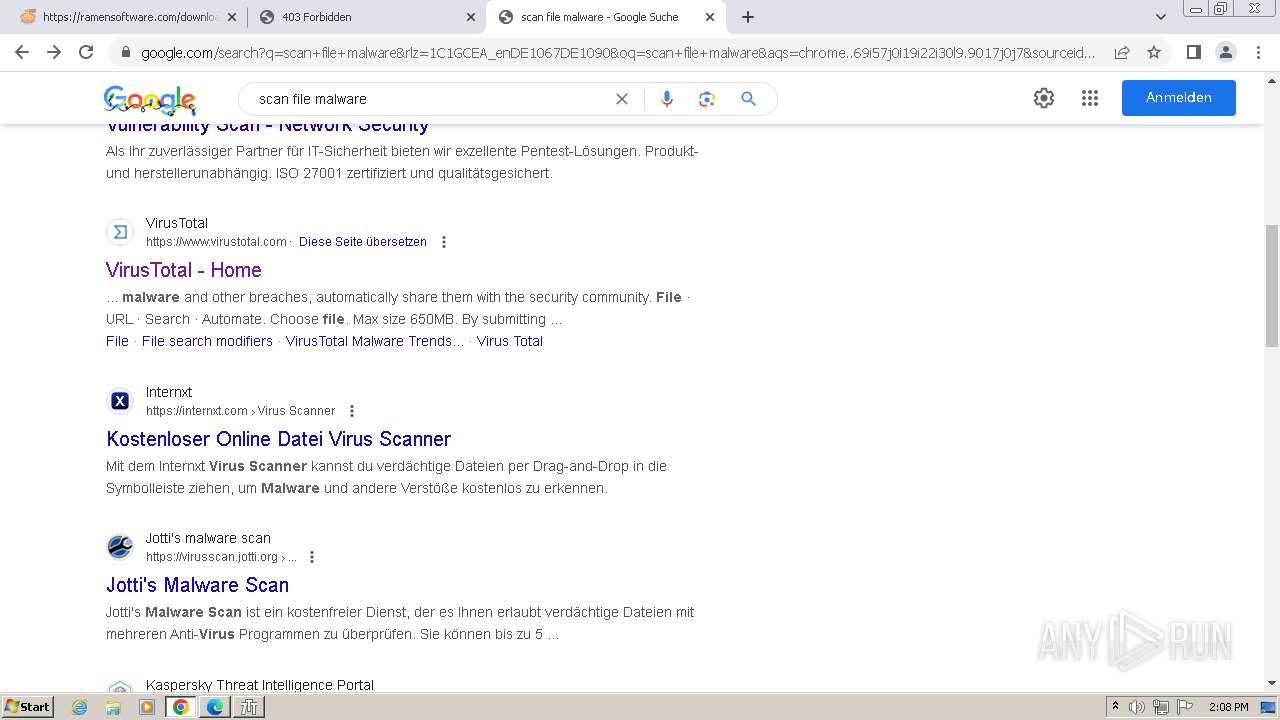The width and height of the screenshot is (1280, 720).
Task: Close the Google Suche tab
Action: click(x=710, y=17)
